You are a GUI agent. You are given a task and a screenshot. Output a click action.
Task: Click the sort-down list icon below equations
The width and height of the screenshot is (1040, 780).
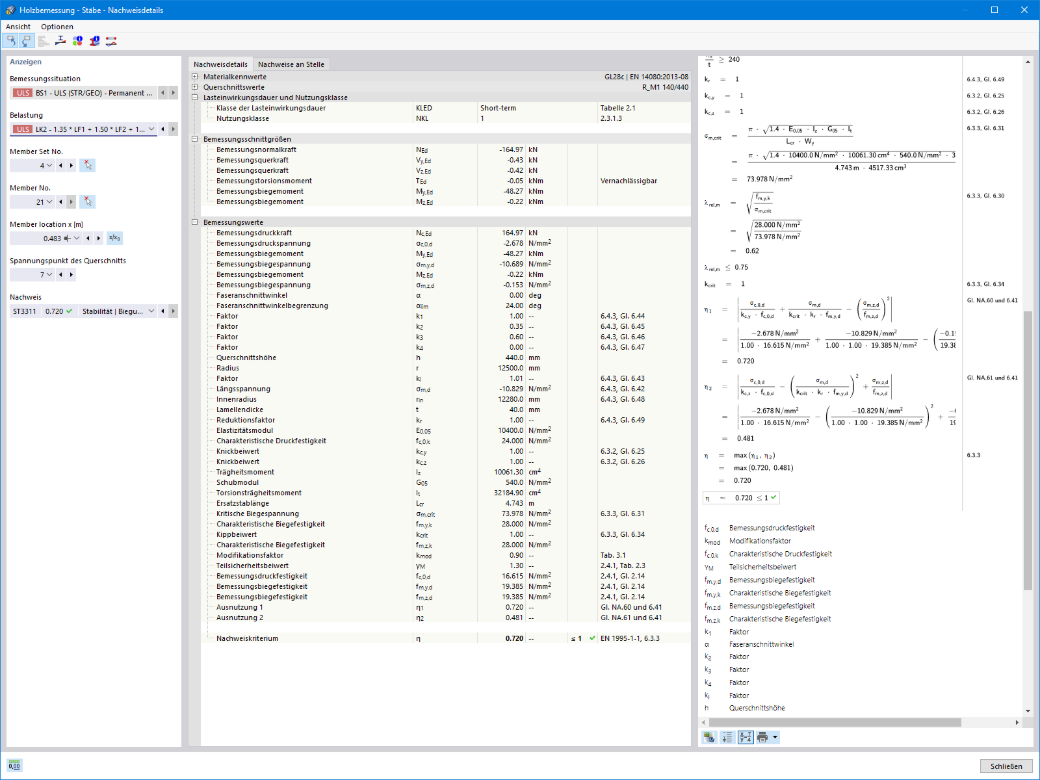[x=728, y=737]
